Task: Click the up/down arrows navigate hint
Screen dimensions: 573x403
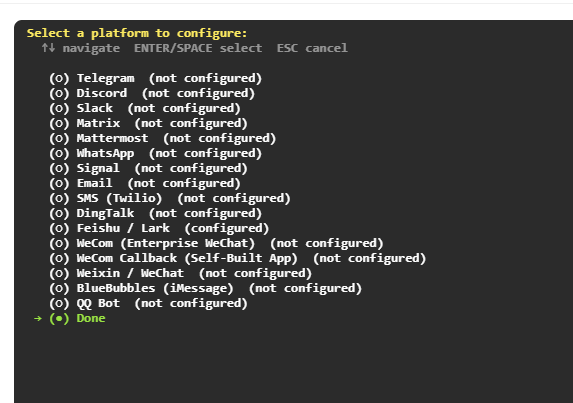Action: click(80, 48)
